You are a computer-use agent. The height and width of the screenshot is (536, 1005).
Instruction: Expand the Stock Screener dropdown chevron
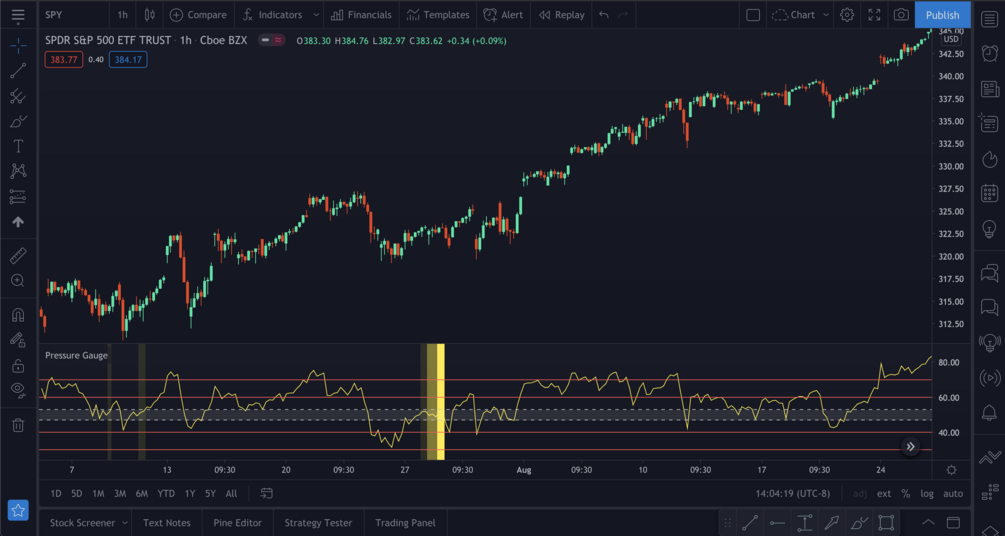tap(124, 523)
